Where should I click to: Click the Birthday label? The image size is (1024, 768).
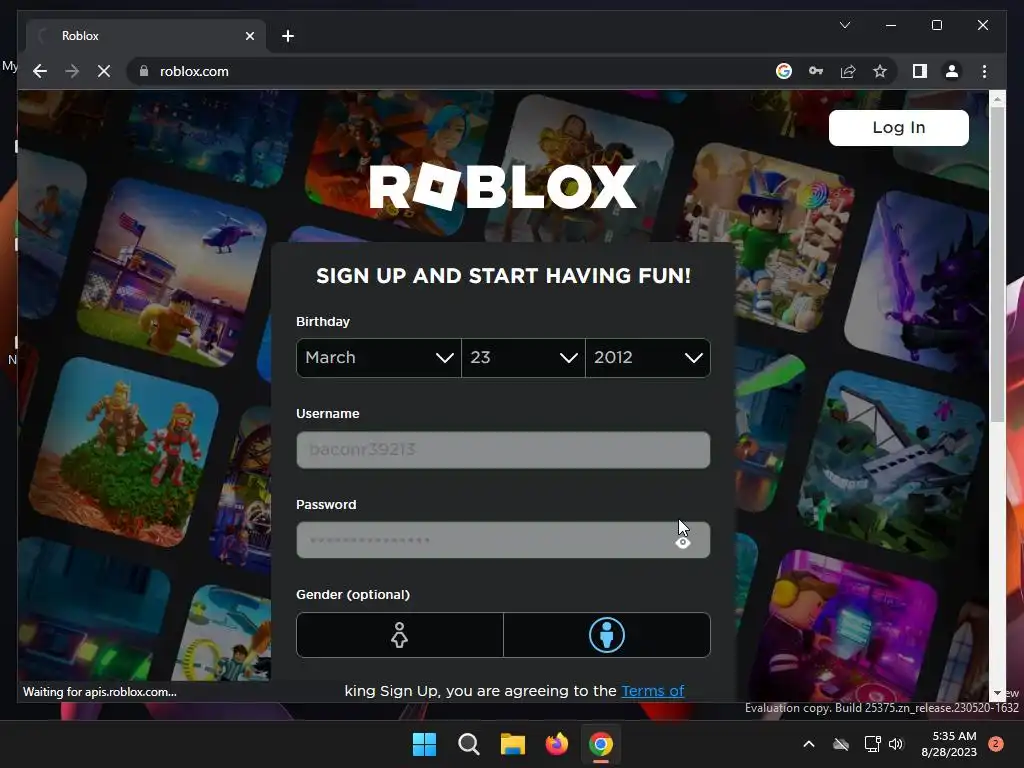click(323, 321)
